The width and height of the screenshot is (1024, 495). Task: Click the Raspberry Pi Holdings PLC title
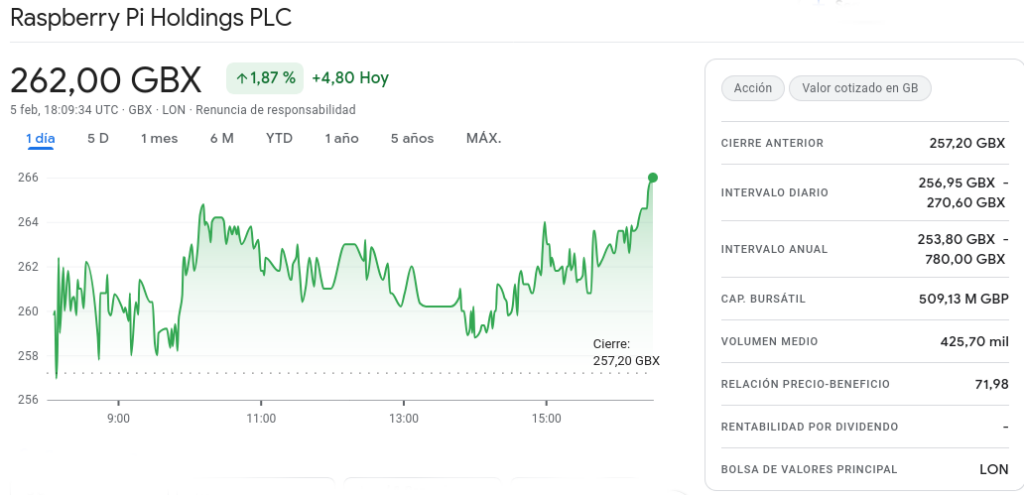click(151, 18)
